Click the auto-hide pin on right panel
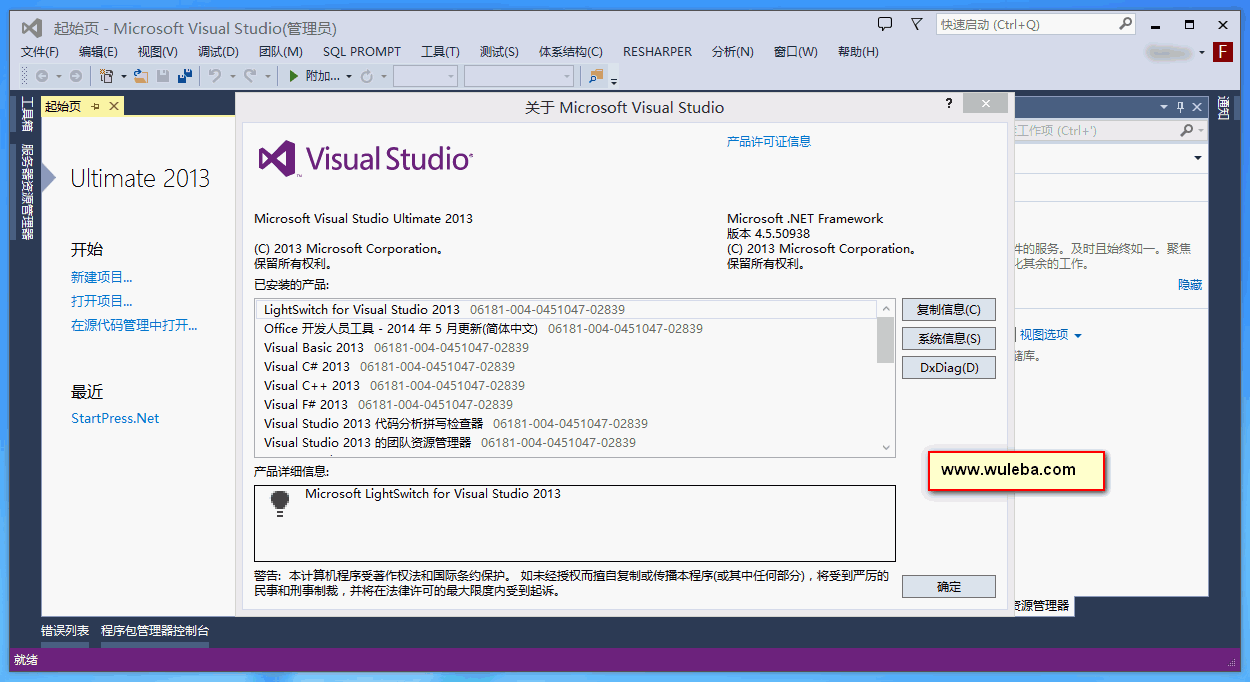The width and height of the screenshot is (1250, 682). (x=1180, y=106)
